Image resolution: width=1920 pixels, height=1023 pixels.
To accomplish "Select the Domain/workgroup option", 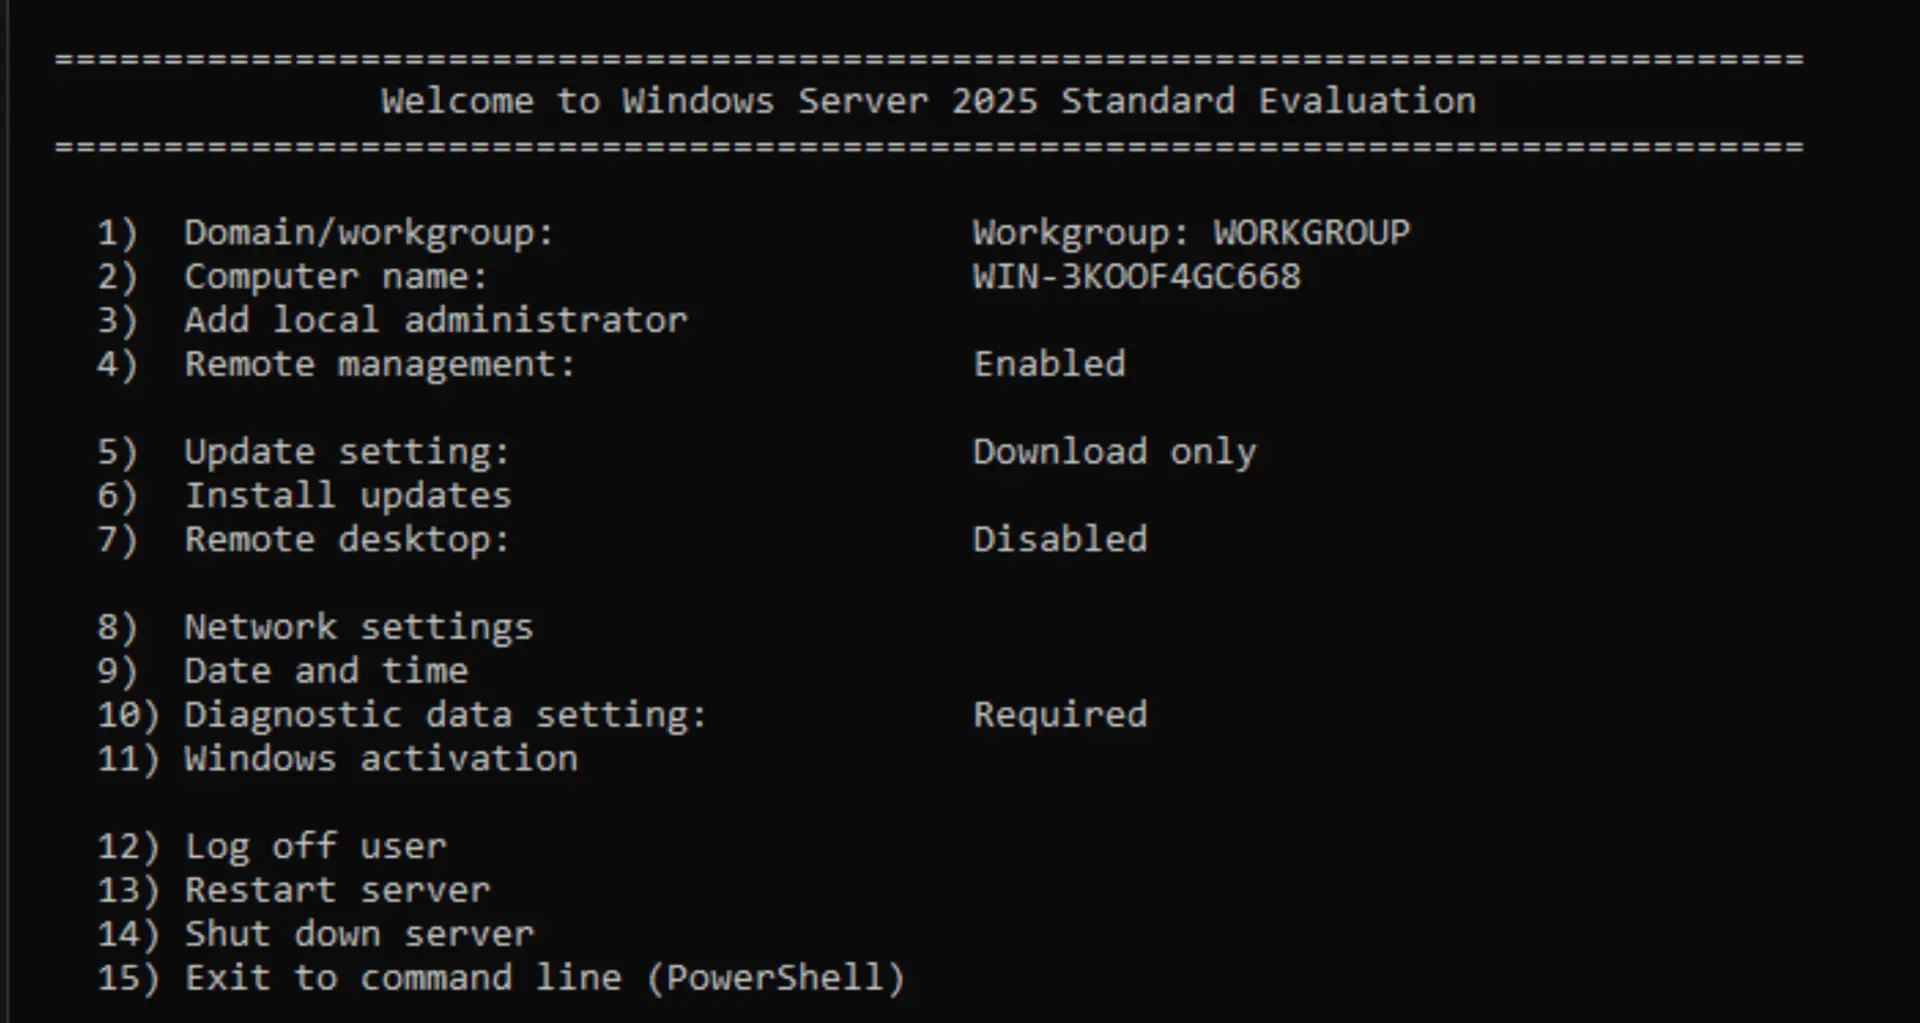I will (x=368, y=232).
